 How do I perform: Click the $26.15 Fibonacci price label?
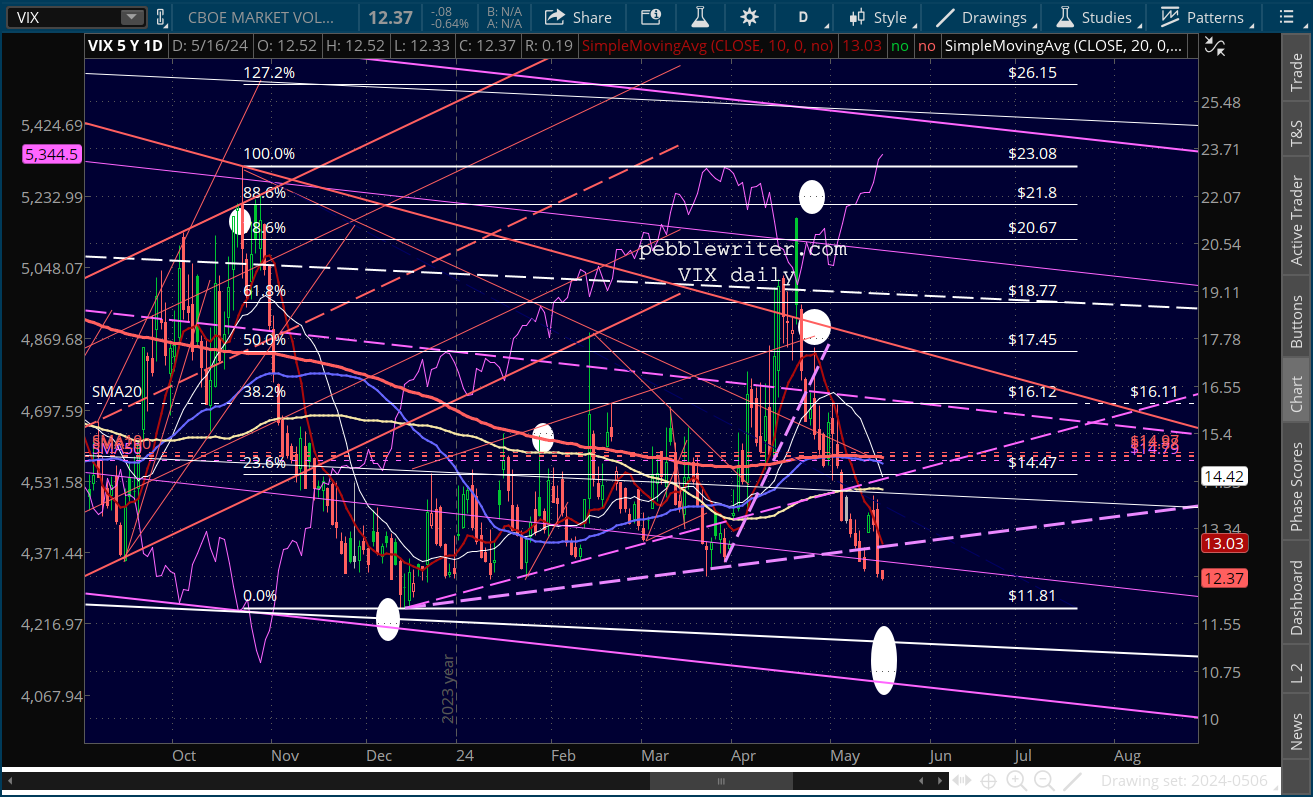[x=1032, y=73]
